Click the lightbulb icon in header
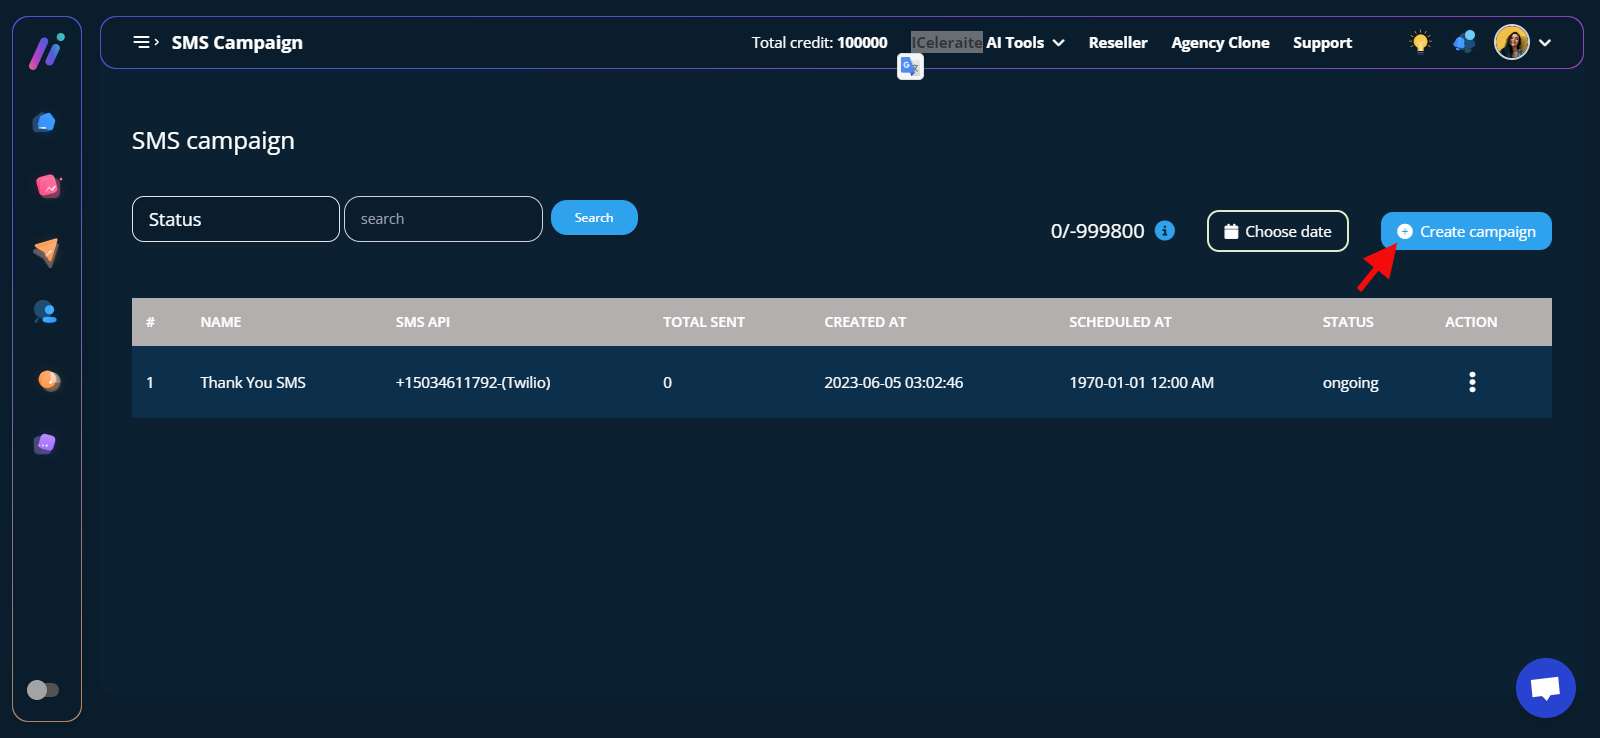 (x=1420, y=42)
